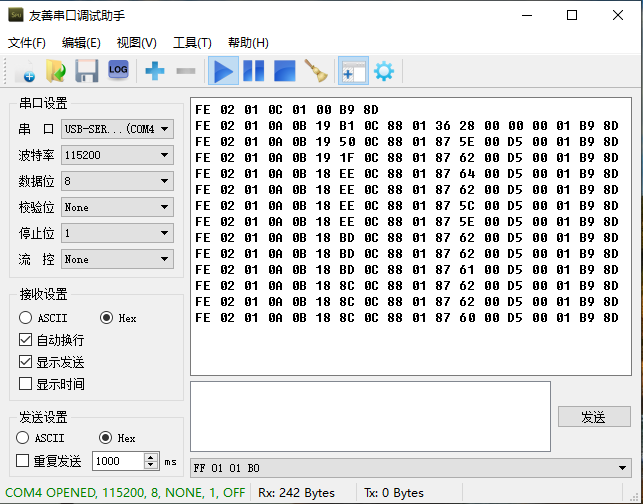The width and height of the screenshot is (643, 504).
Task: Minimize the 友善串口调试助手 window
Action: 527,15
